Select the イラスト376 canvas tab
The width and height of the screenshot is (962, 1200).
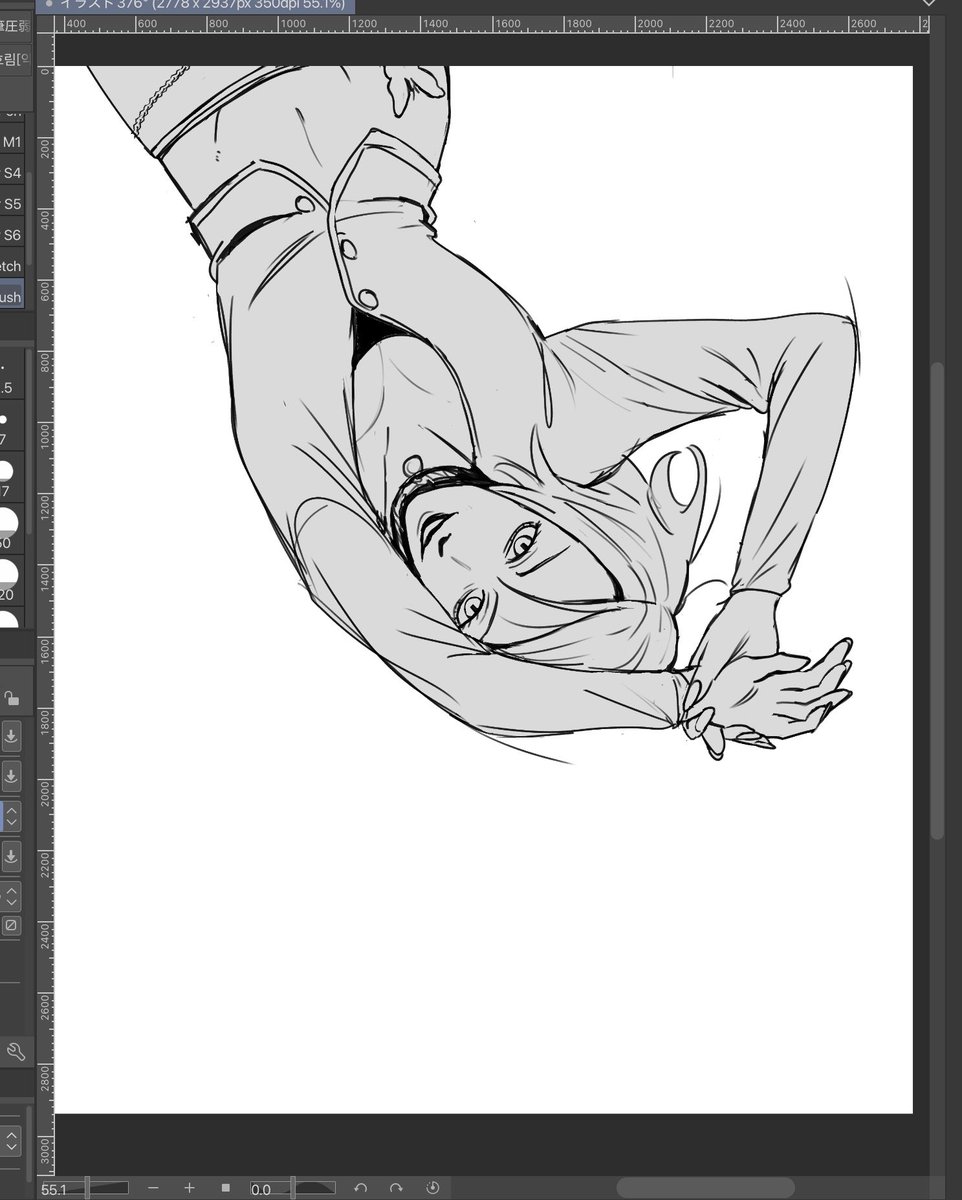[x=195, y=6]
